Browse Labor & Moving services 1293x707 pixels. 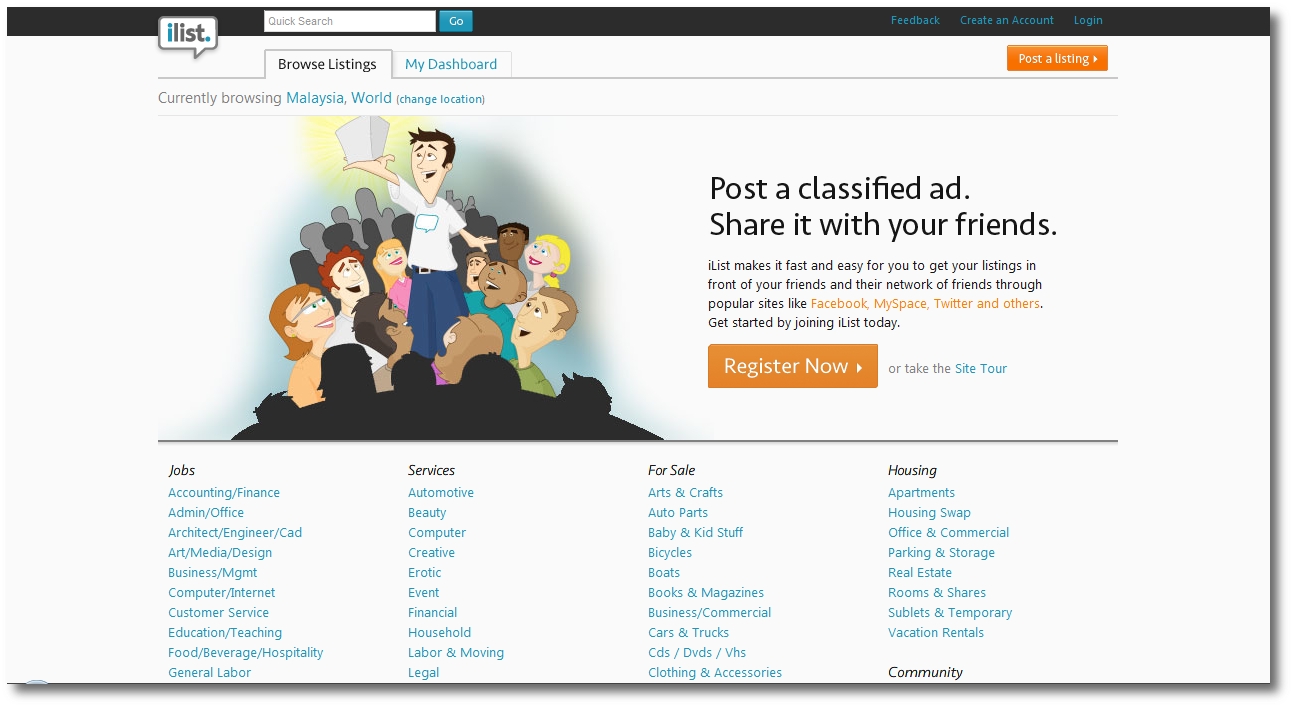[456, 653]
